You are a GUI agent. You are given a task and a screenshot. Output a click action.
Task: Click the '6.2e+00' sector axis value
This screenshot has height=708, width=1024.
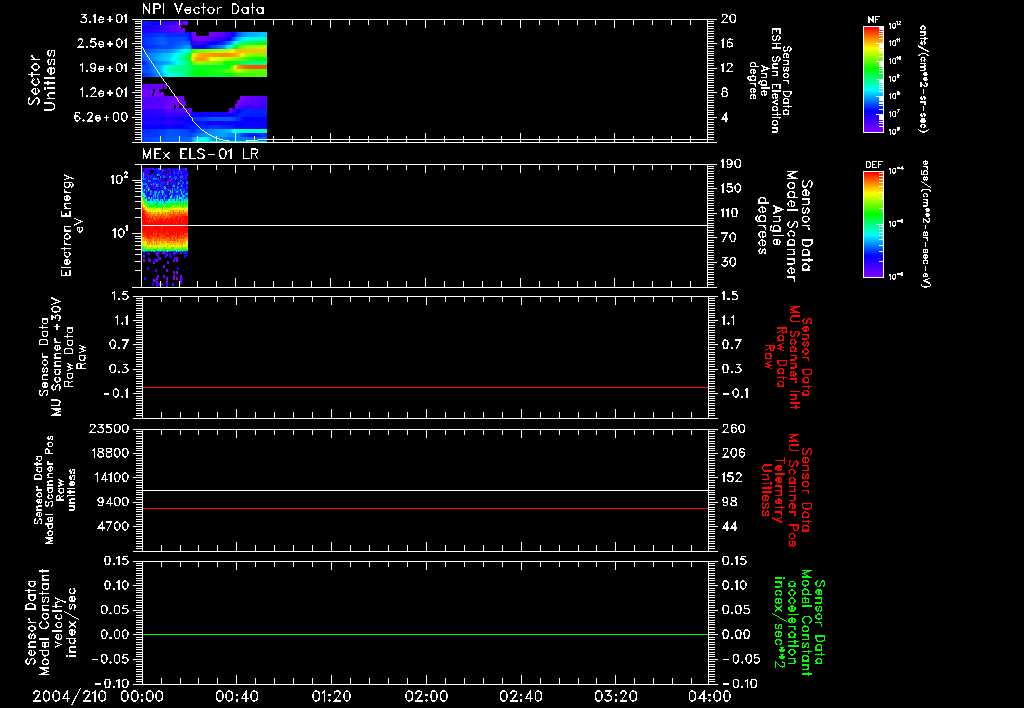pyautogui.click(x=103, y=117)
